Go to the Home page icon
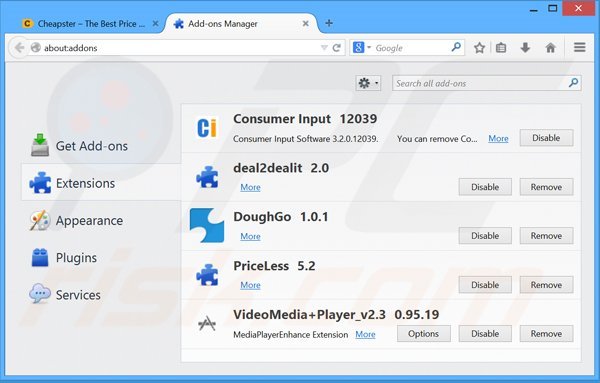This screenshot has width=600, height=383. click(550, 48)
